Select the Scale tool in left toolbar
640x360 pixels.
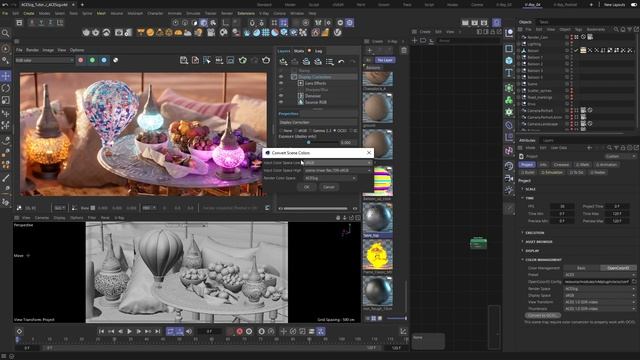pos(6,100)
